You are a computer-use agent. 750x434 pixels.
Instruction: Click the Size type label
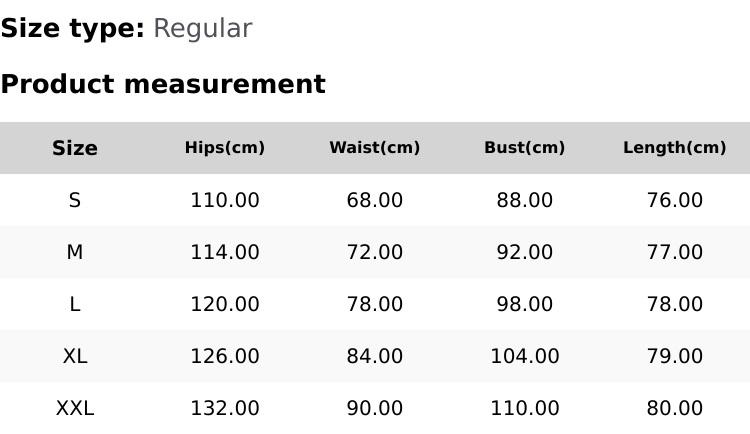tap(72, 29)
